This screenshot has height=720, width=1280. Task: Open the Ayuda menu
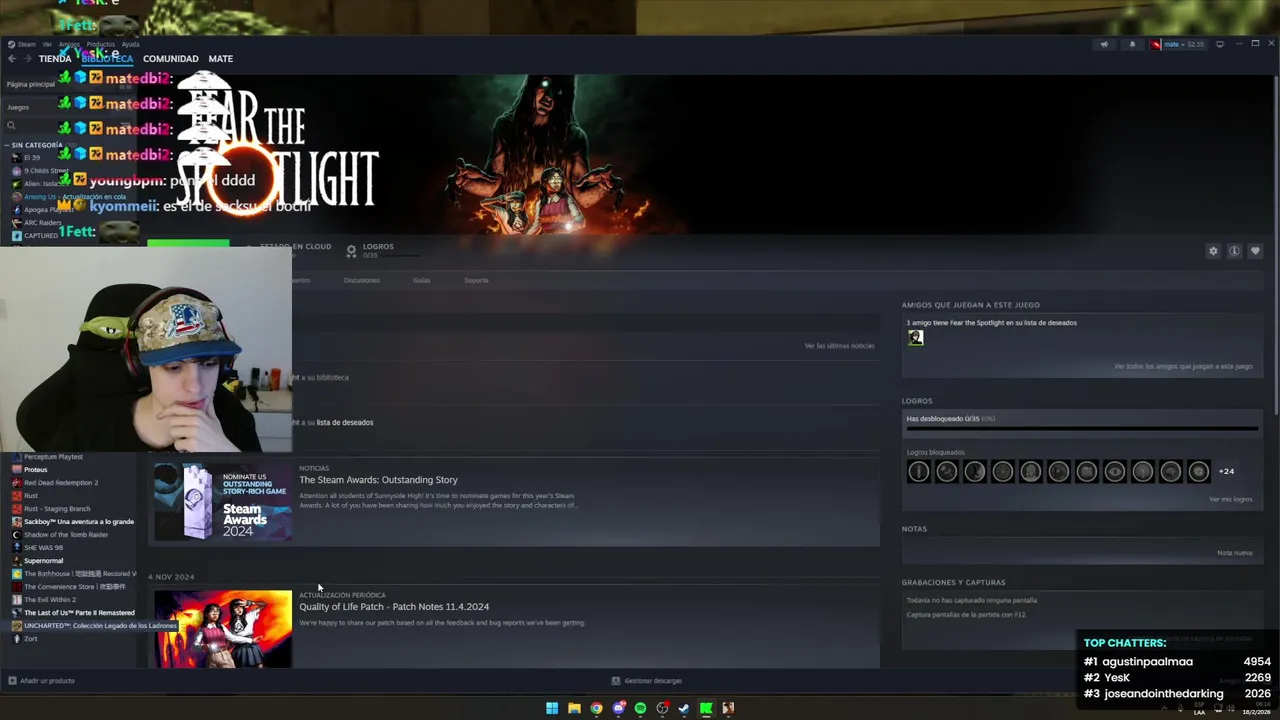[x=130, y=44]
